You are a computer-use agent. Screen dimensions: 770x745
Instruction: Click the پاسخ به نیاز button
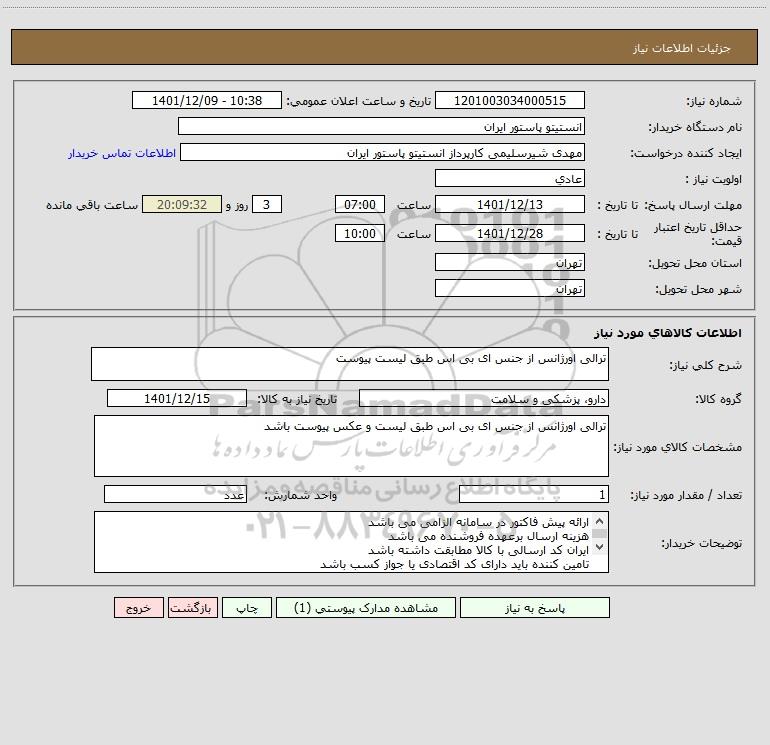tap(534, 608)
